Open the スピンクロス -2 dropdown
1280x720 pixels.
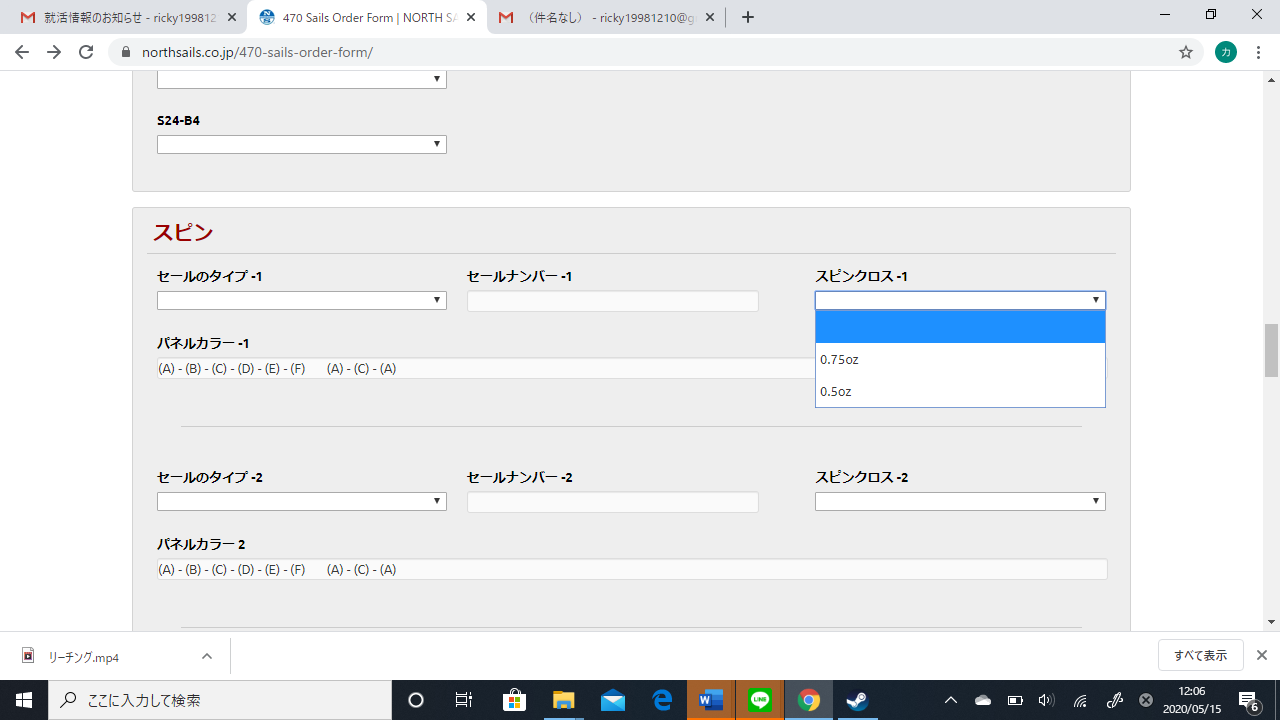pos(960,501)
